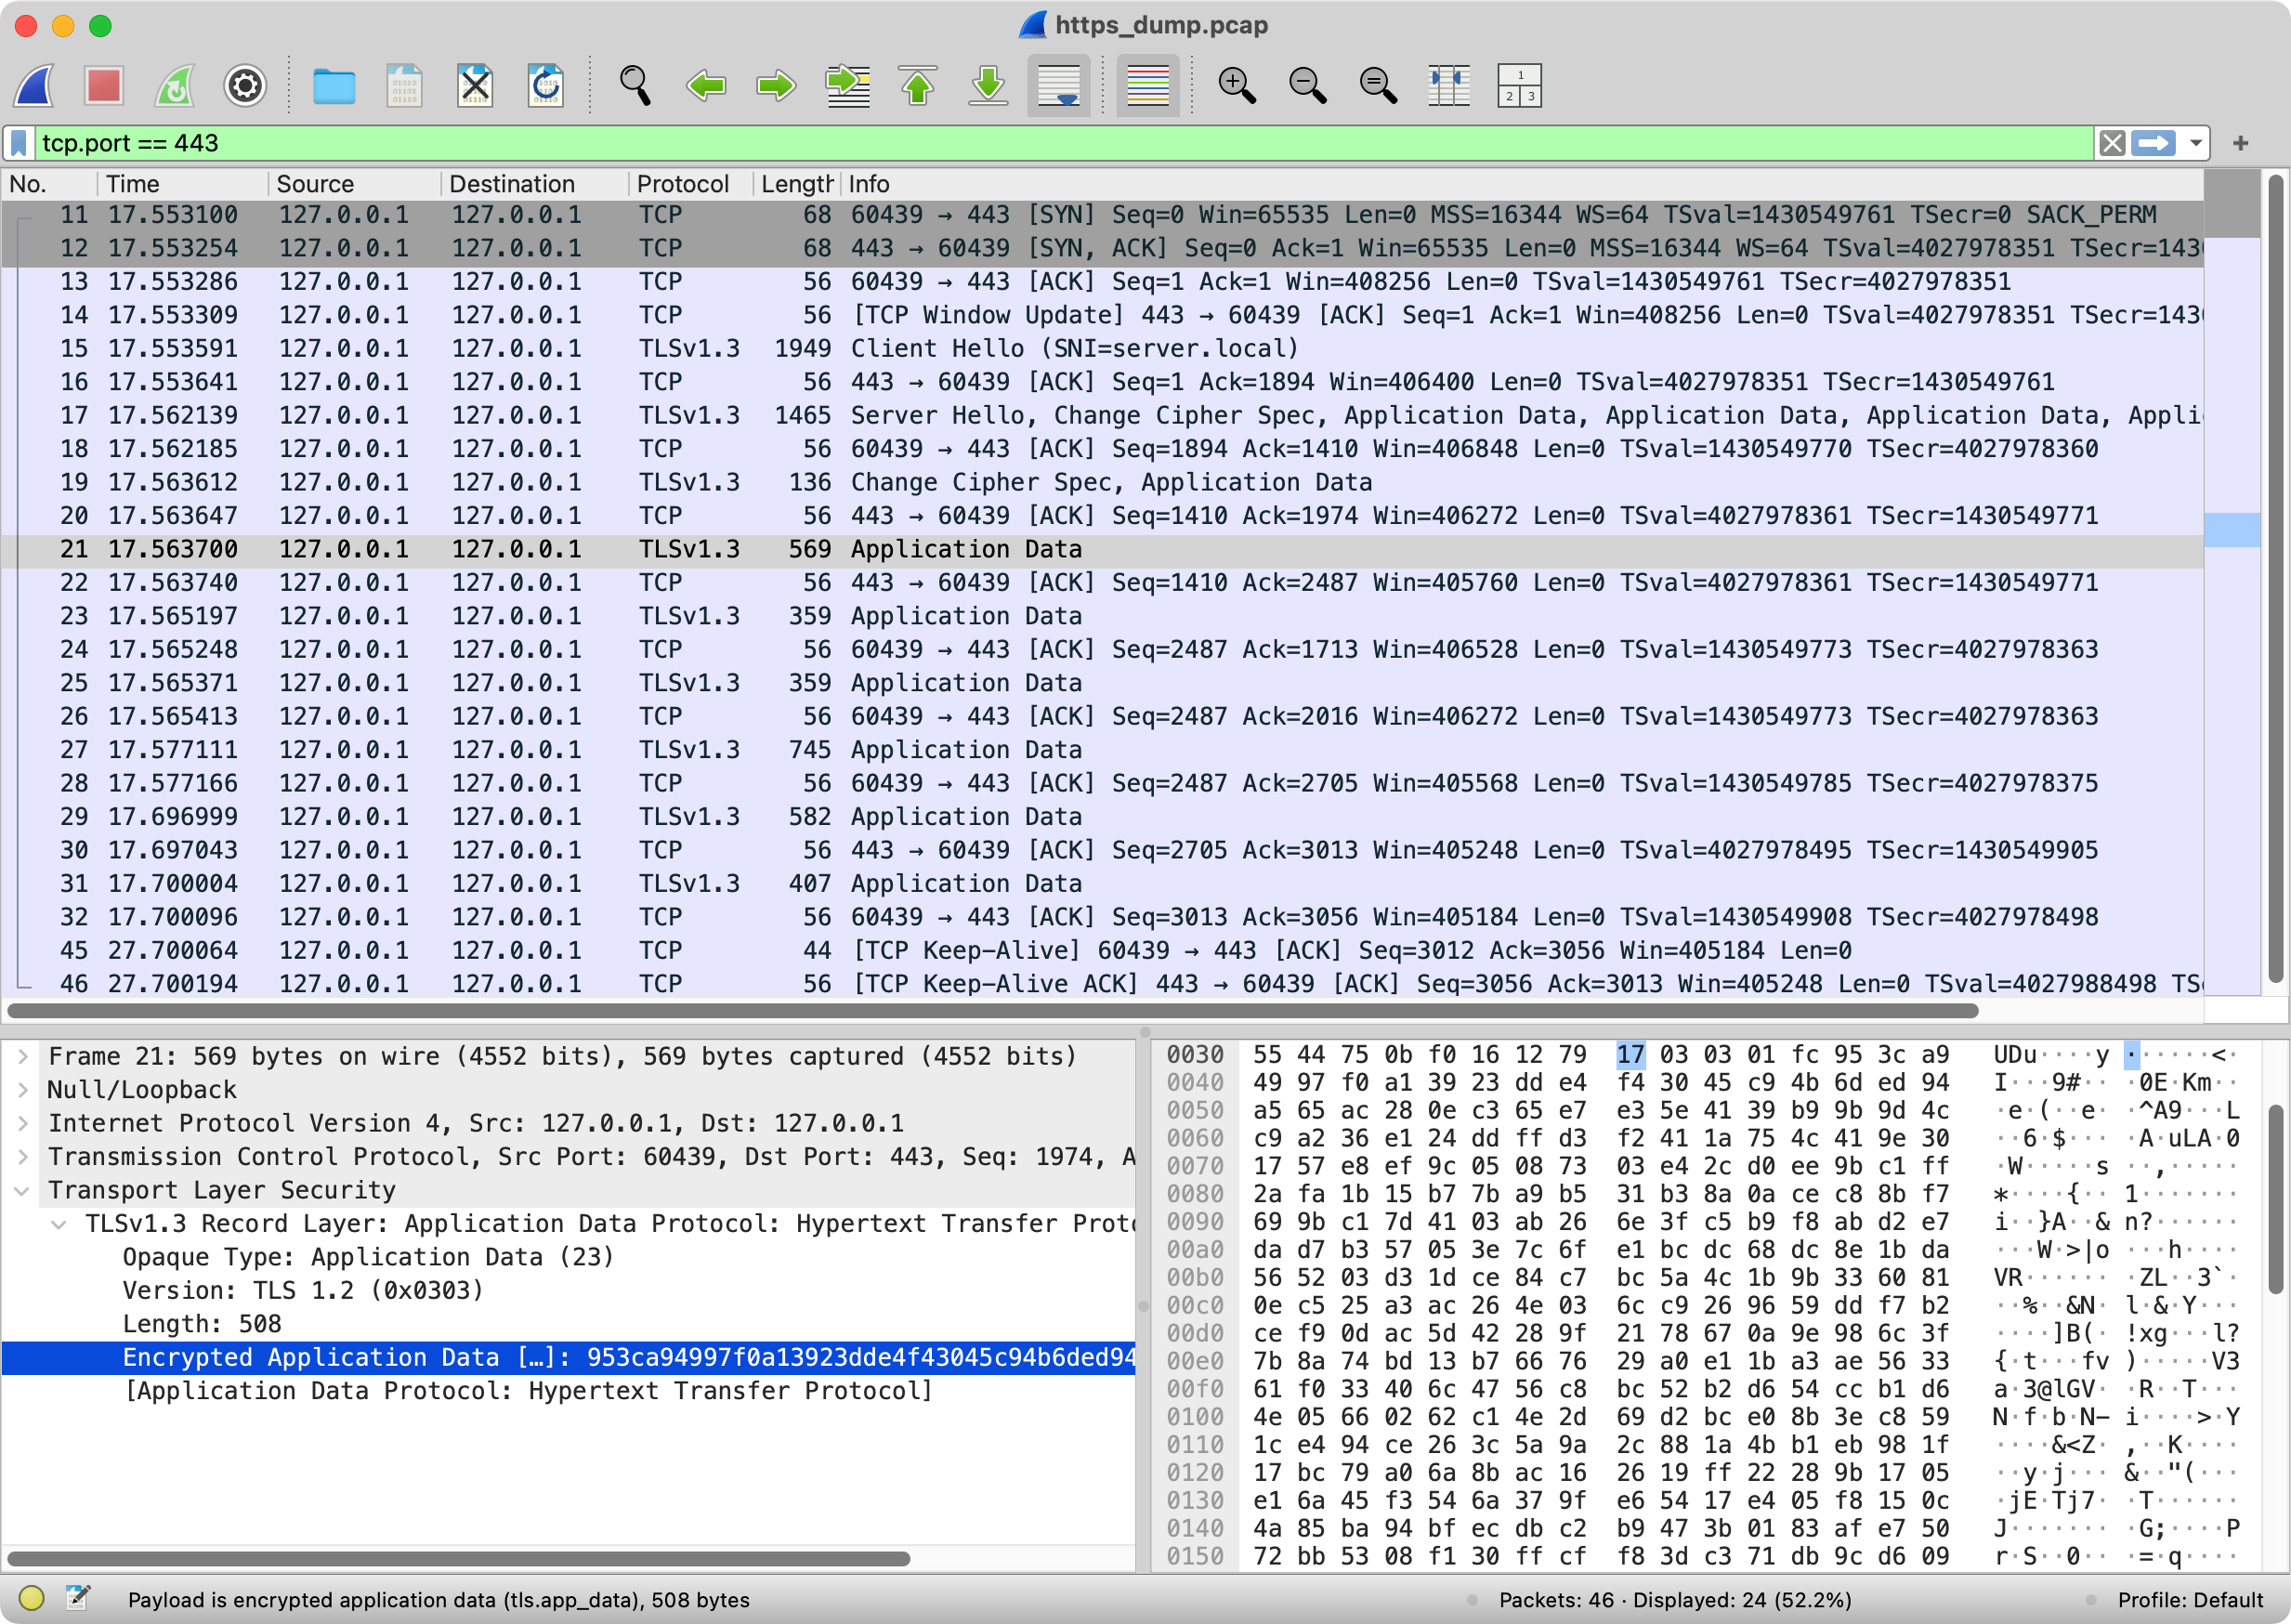This screenshot has width=2291, height=1624.
Task: Toggle packet colorization rules button
Action: pyautogui.click(x=1147, y=86)
